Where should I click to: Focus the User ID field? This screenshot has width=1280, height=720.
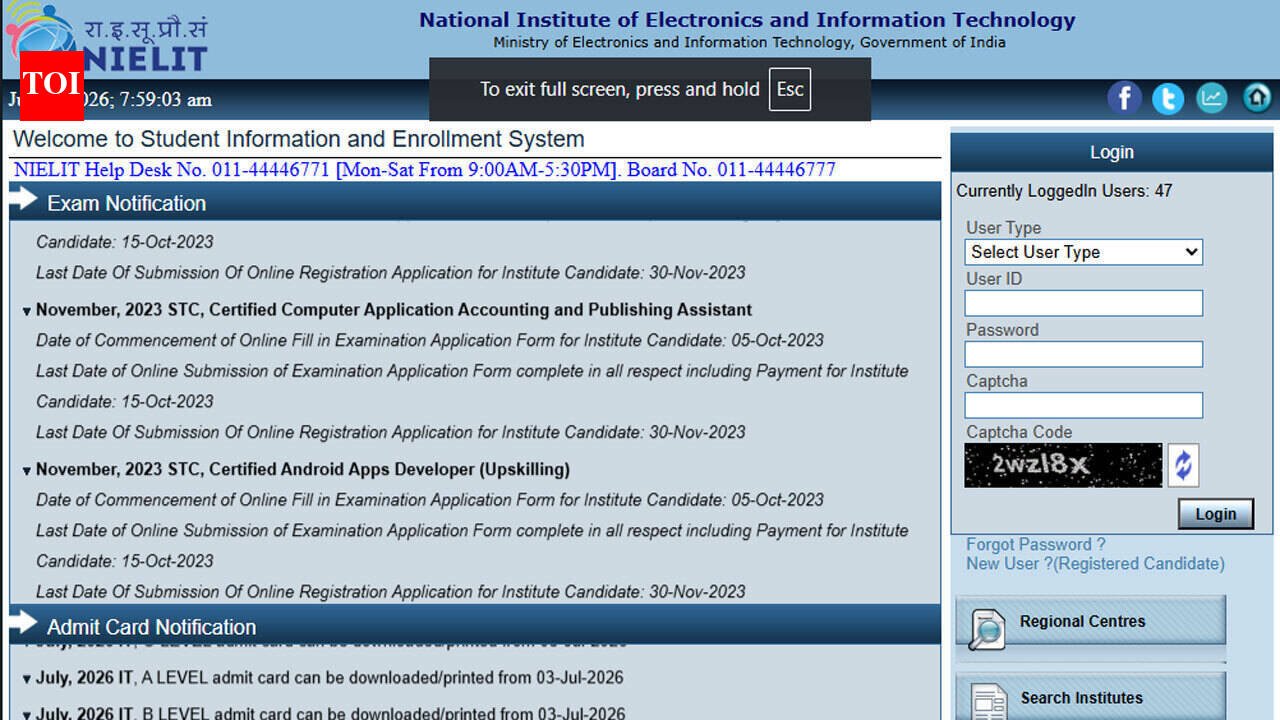pos(1084,303)
